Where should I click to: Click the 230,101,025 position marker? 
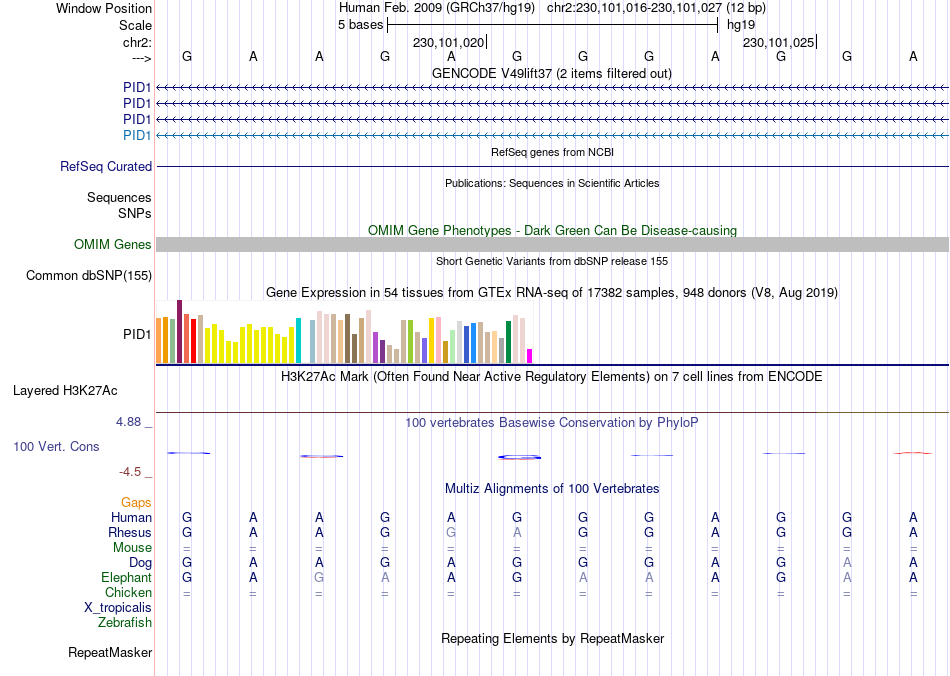779,42
